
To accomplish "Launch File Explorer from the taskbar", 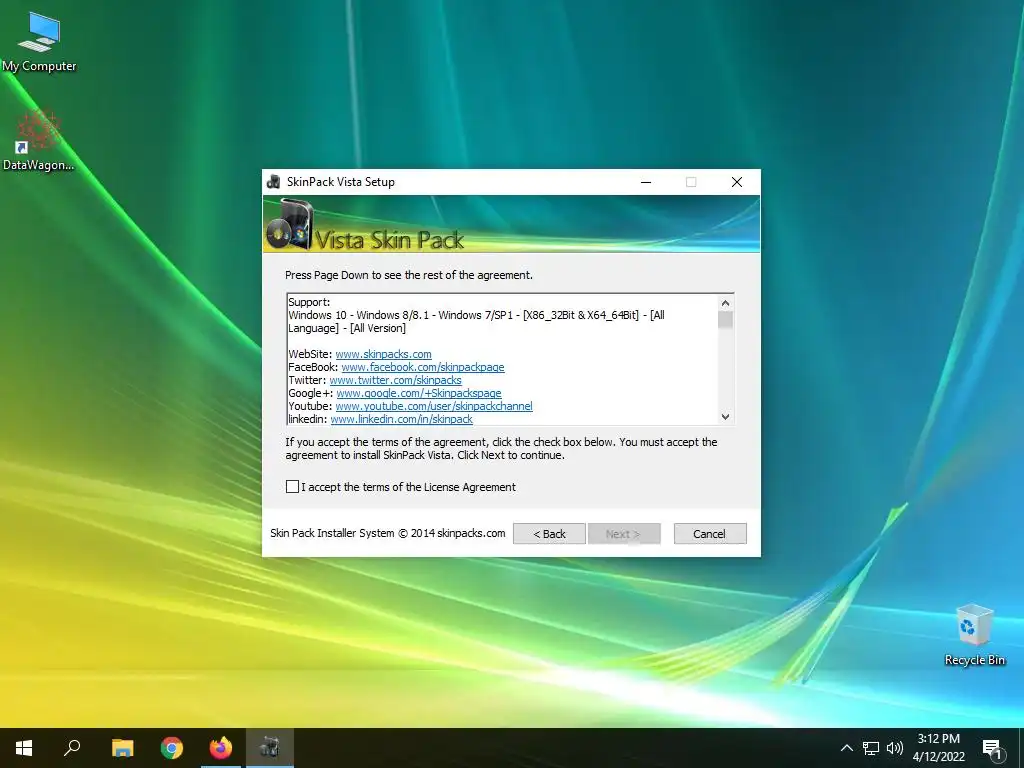I will (x=122, y=748).
